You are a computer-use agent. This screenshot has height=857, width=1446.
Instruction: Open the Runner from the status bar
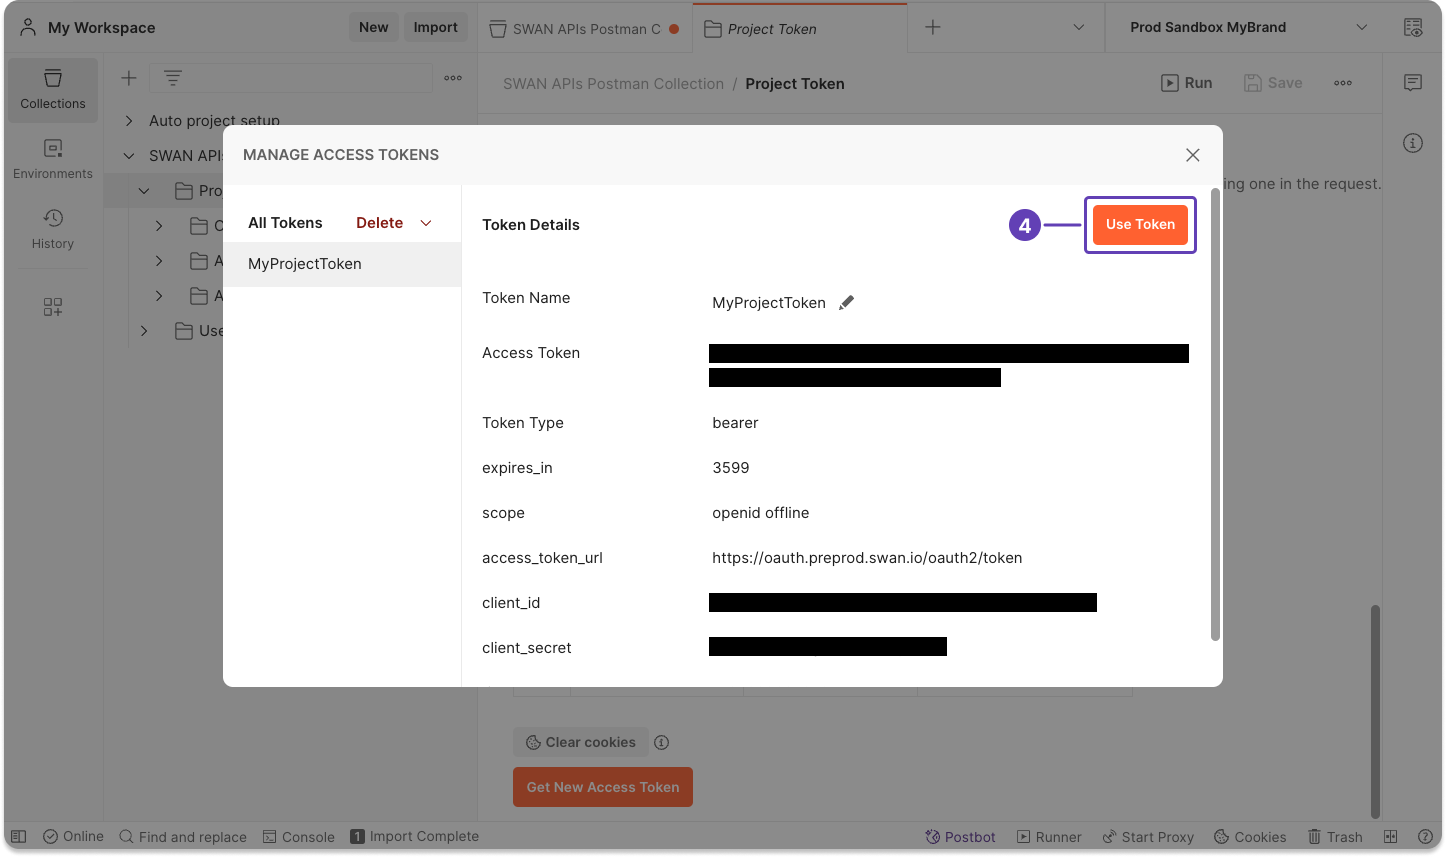1049,836
